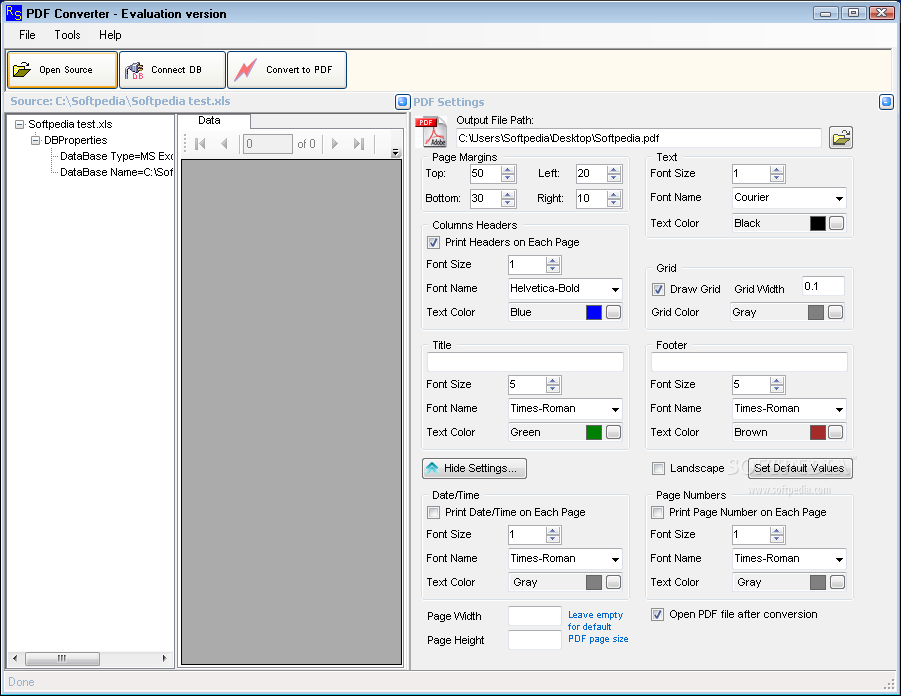Go to first record navigator button
The image size is (901, 696).
pos(200,144)
